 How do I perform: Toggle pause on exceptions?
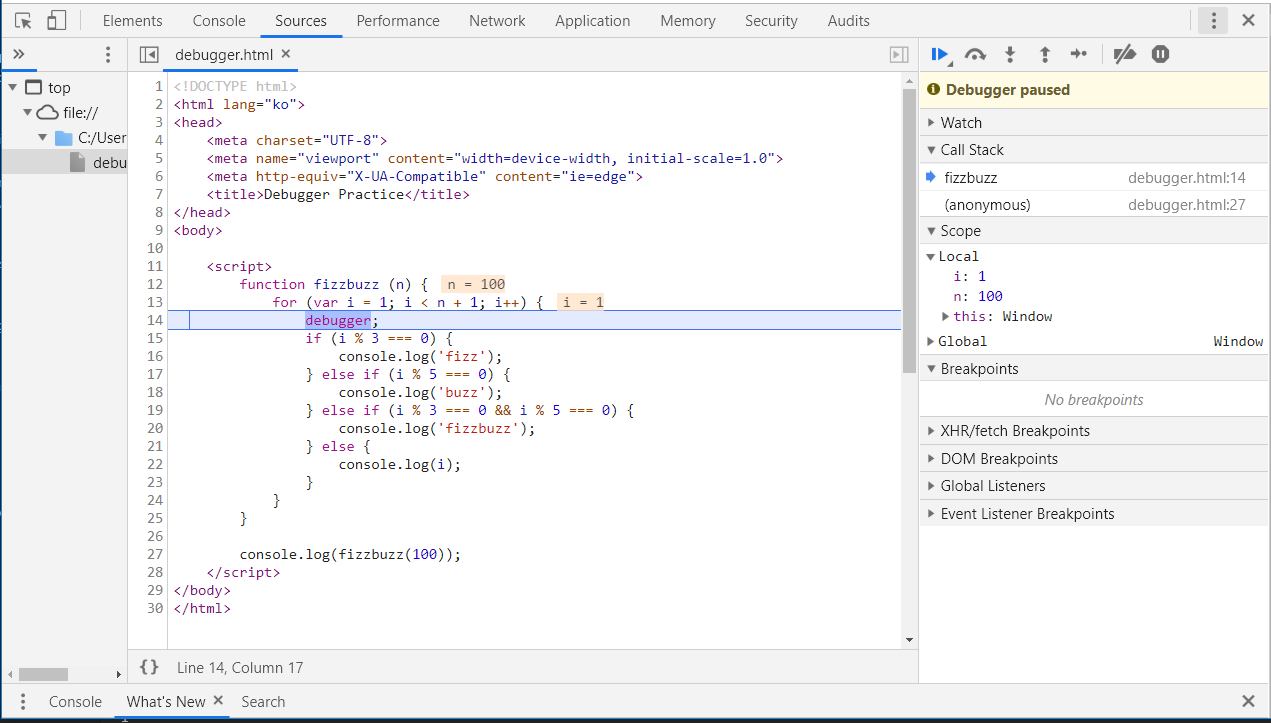[1160, 54]
